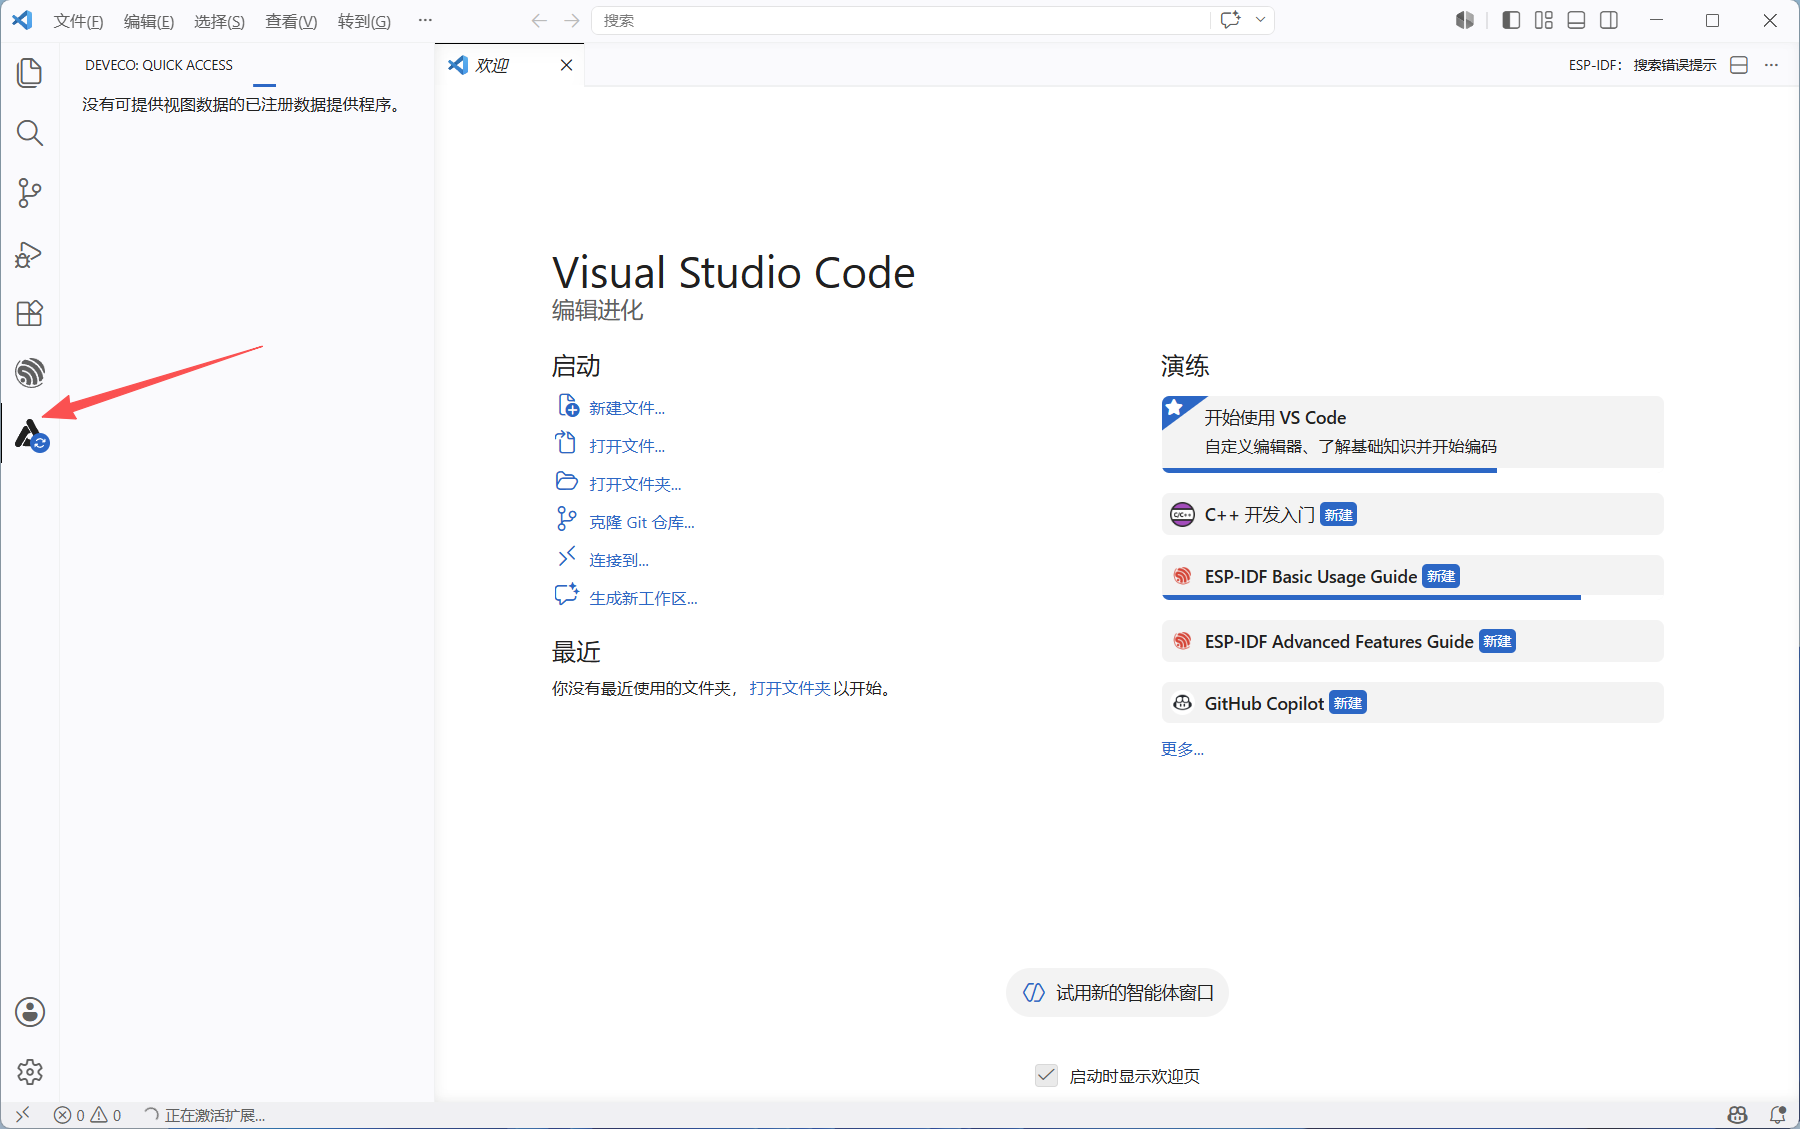
Task: Open Copilot status in status bar
Action: pos(1738,1115)
